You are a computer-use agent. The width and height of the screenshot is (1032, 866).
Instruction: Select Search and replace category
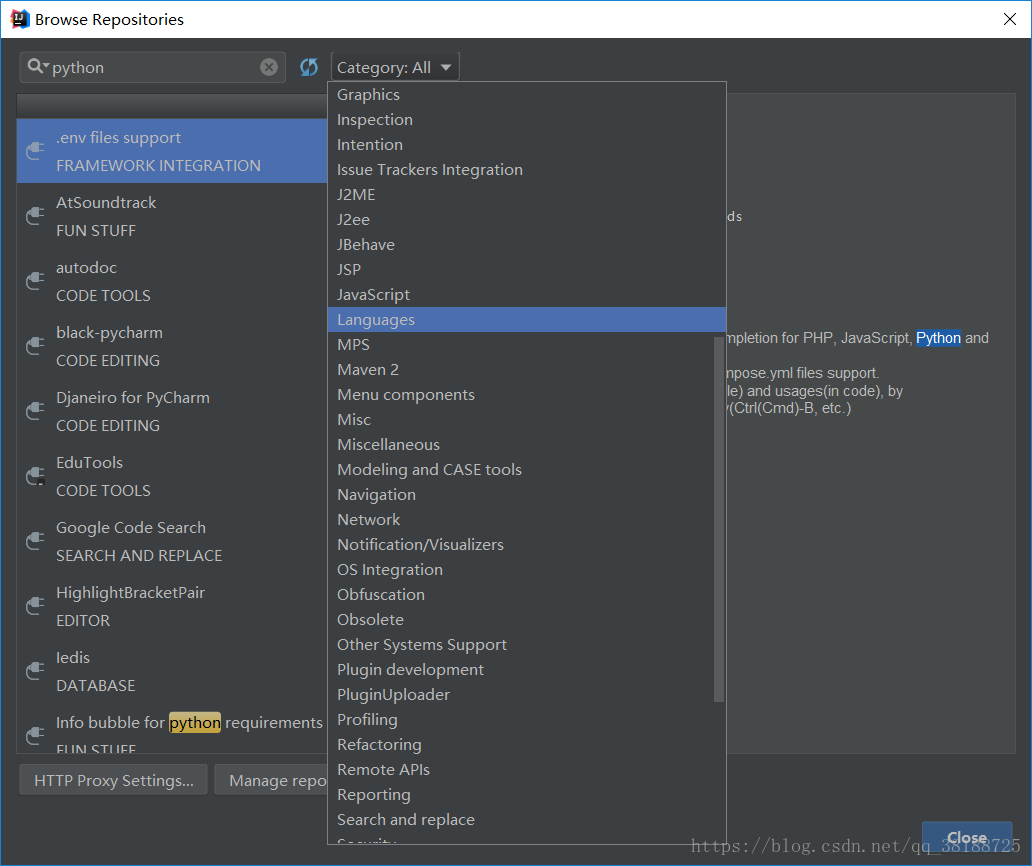[x=527, y=820]
